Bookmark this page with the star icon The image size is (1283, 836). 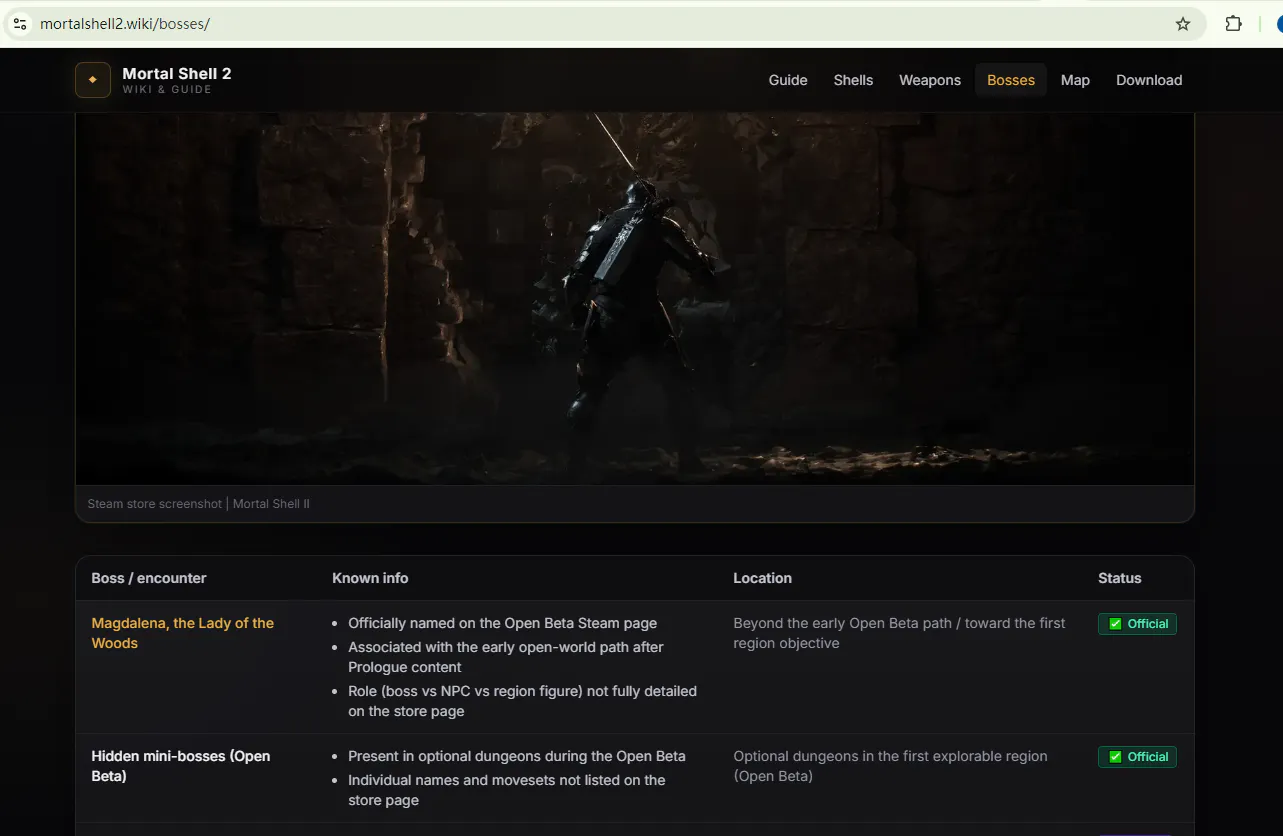(x=1183, y=24)
